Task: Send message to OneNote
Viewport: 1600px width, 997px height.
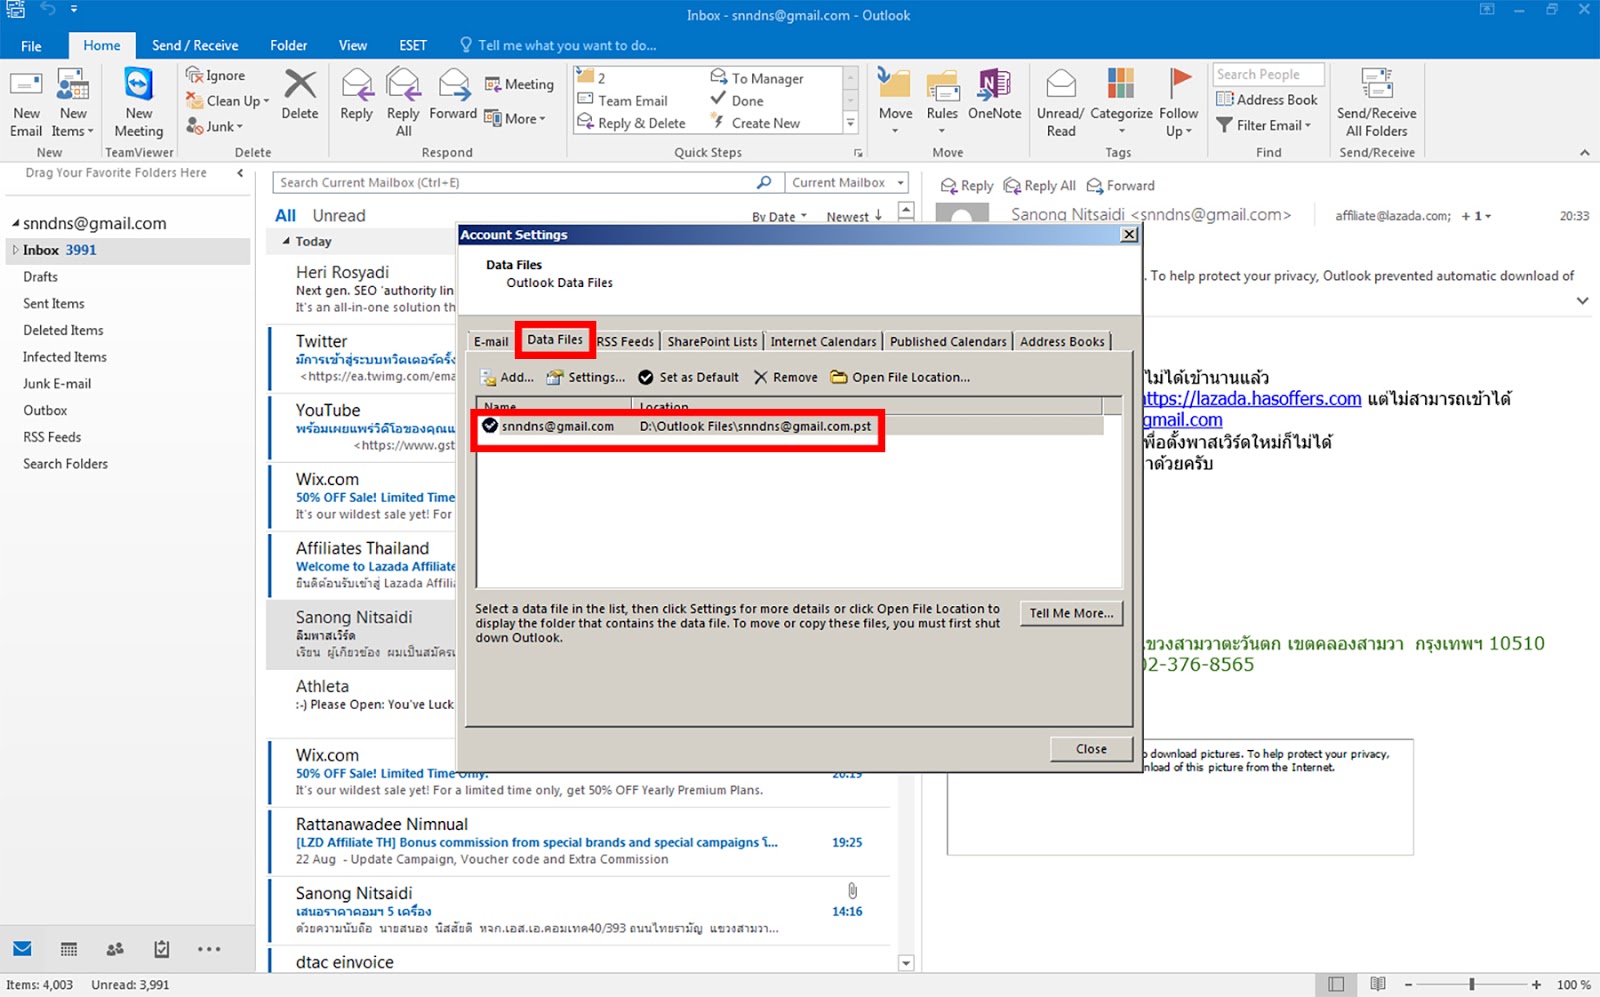Action: click(994, 95)
